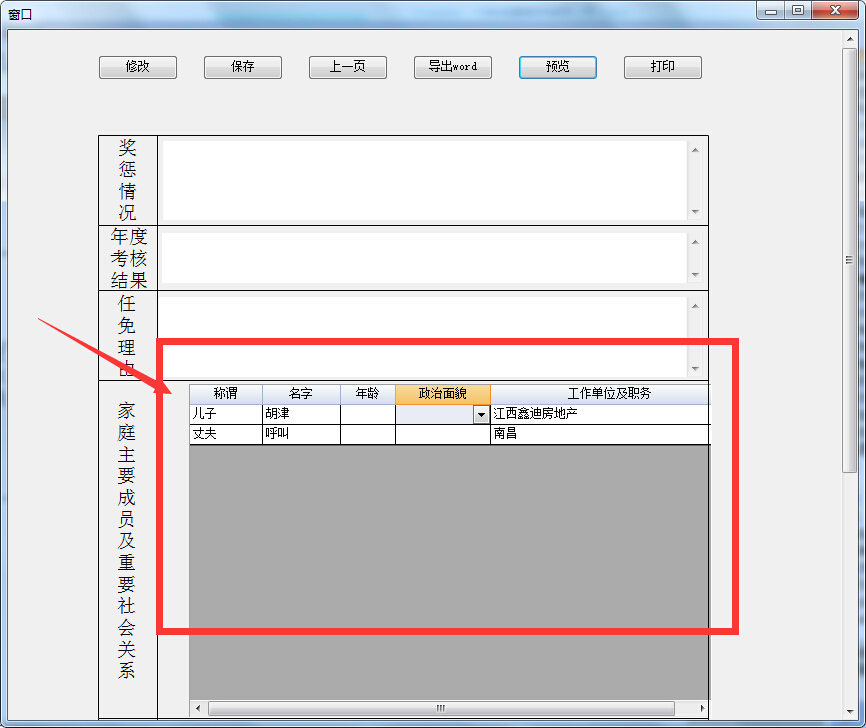866x728 pixels.
Task: Select the 工作单位及职务 column header
Action: click(x=600, y=394)
